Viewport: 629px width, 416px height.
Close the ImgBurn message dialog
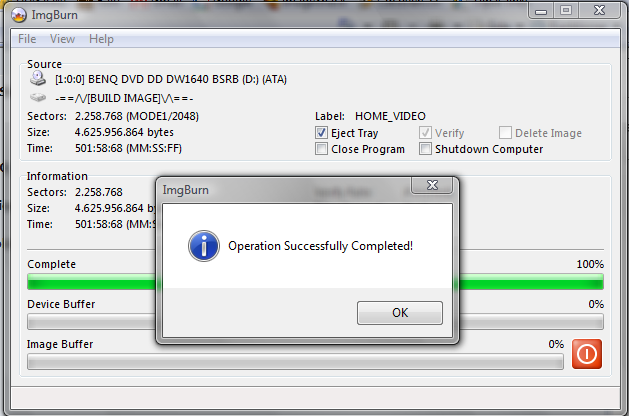432,185
